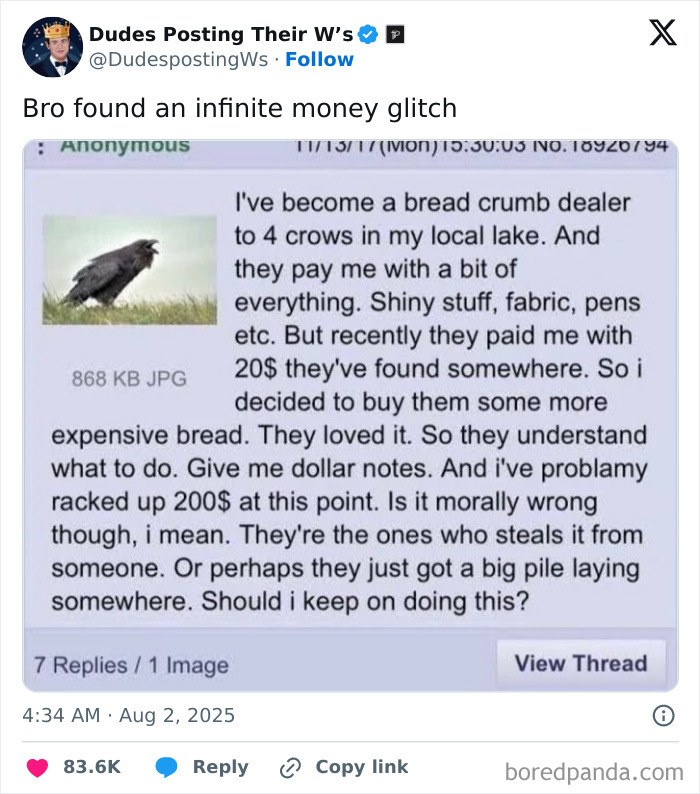Click the 868 KB JPG file label
This screenshot has width=700, height=794.
tap(129, 378)
